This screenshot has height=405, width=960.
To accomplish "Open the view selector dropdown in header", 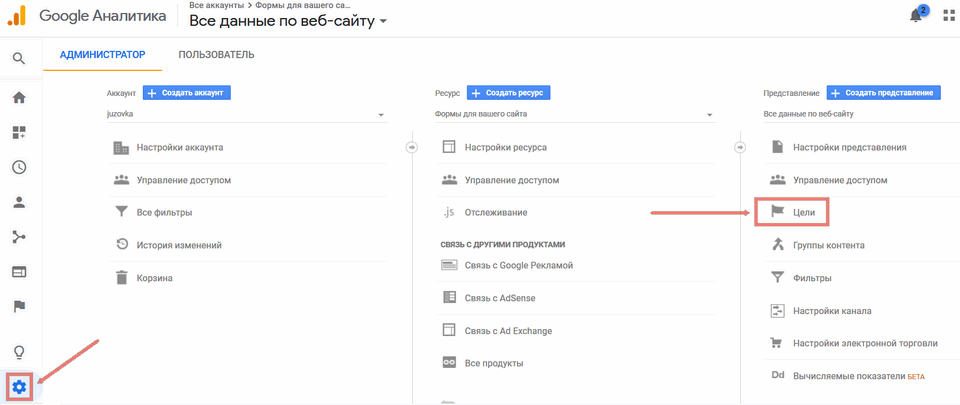I will pos(288,21).
